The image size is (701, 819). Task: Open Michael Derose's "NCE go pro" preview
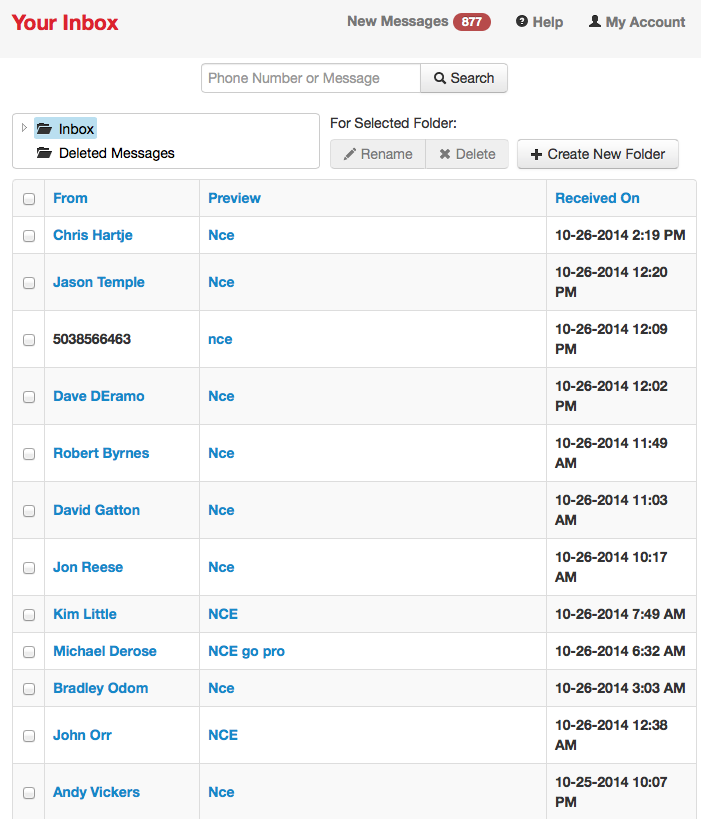point(246,651)
